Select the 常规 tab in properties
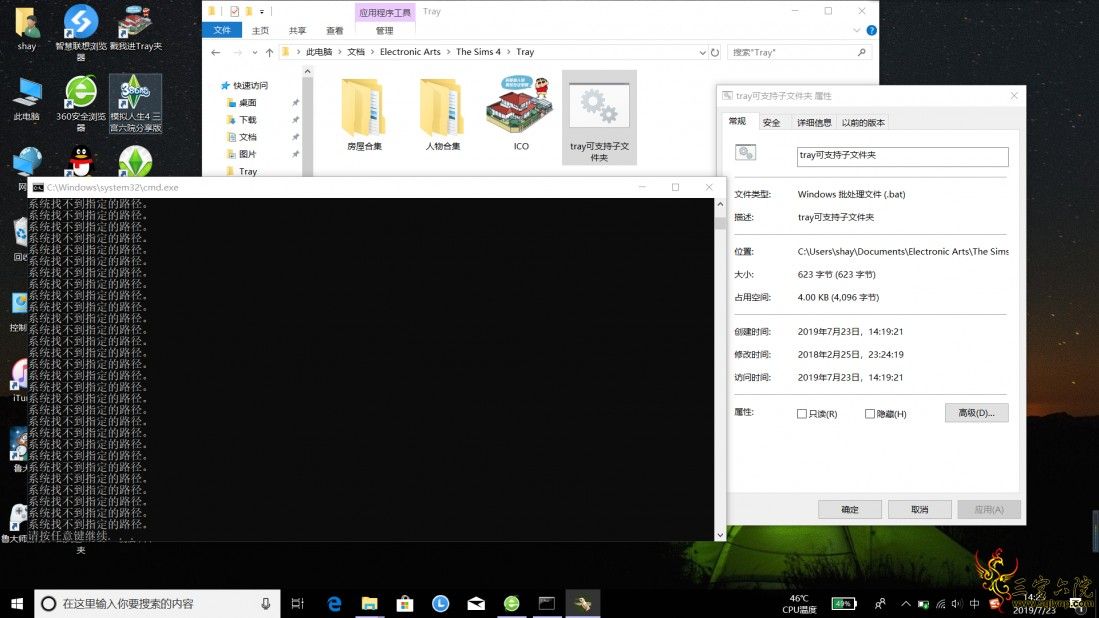The height and width of the screenshot is (618, 1099). pyautogui.click(x=737, y=121)
